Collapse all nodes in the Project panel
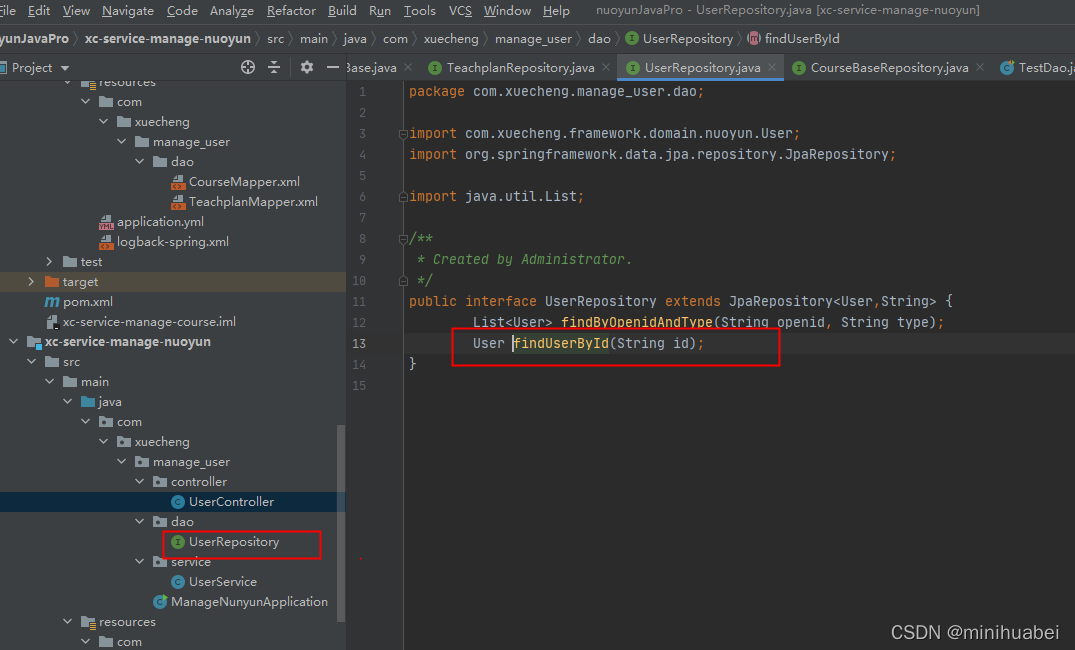Viewport: 1075px width, 650px height. click(274, 67)
